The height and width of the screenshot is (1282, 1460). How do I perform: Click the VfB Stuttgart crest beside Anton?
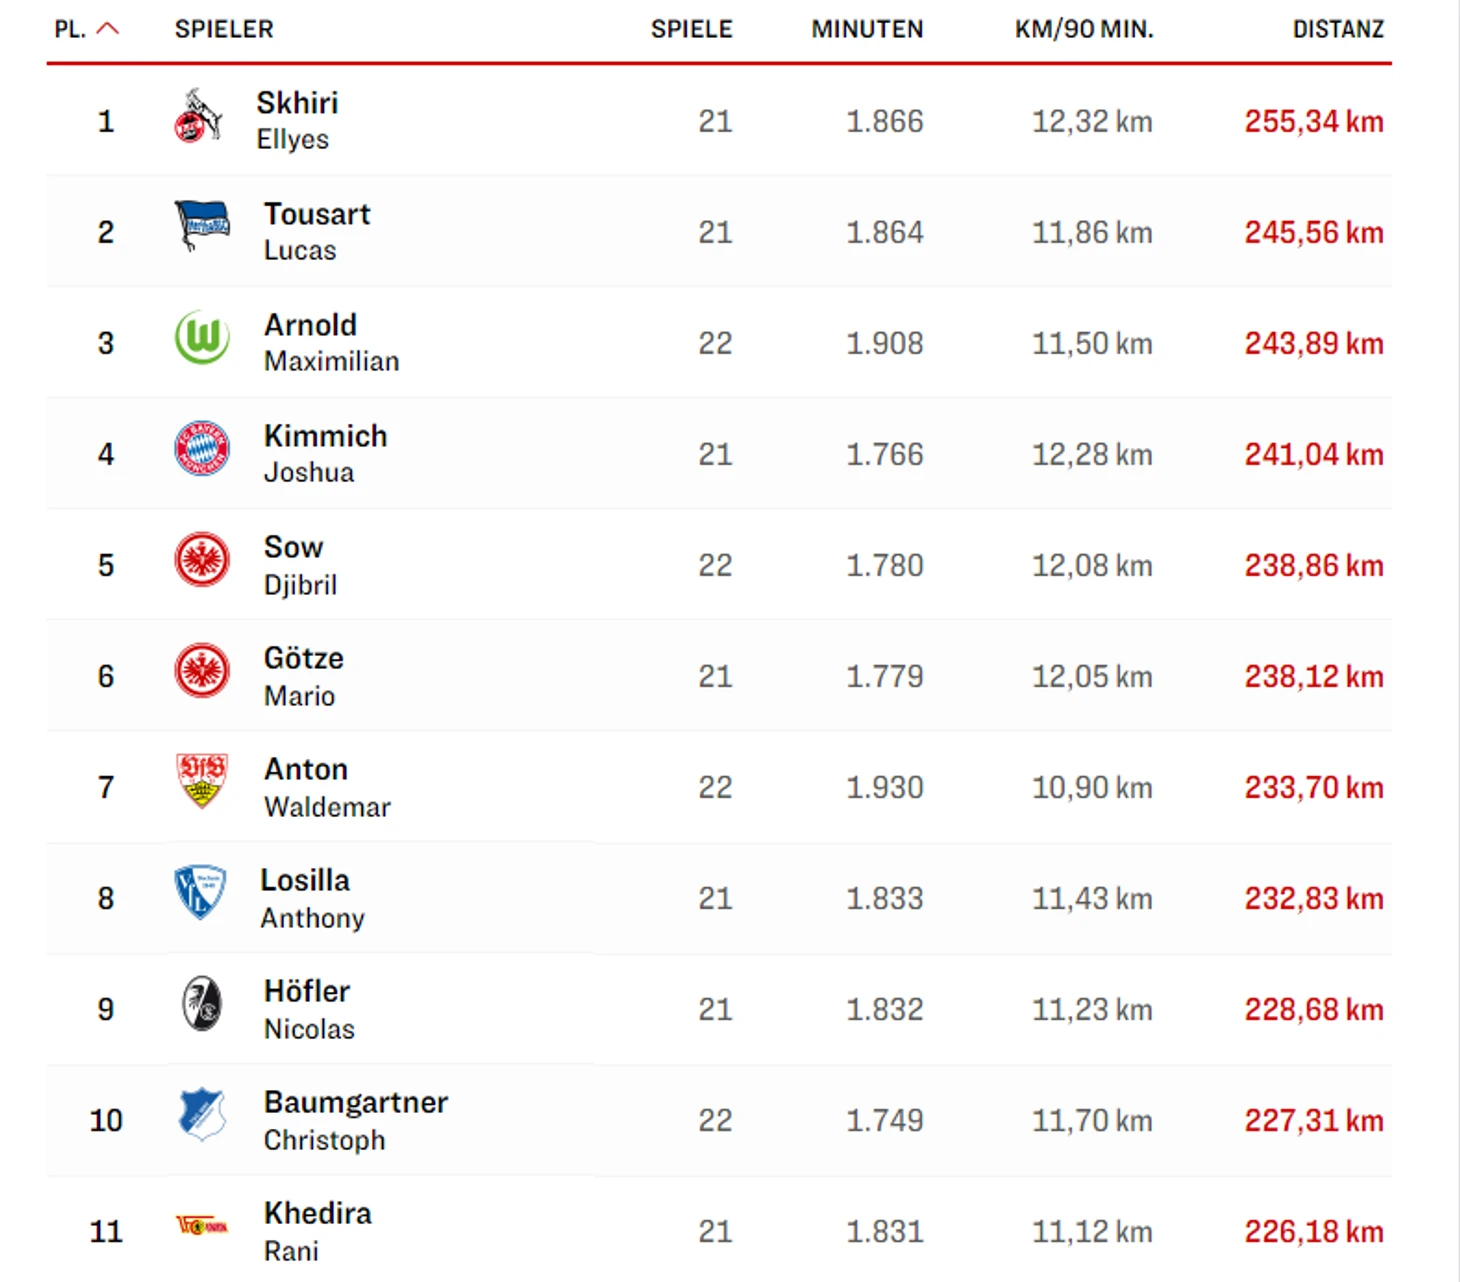tap(202, 780)
